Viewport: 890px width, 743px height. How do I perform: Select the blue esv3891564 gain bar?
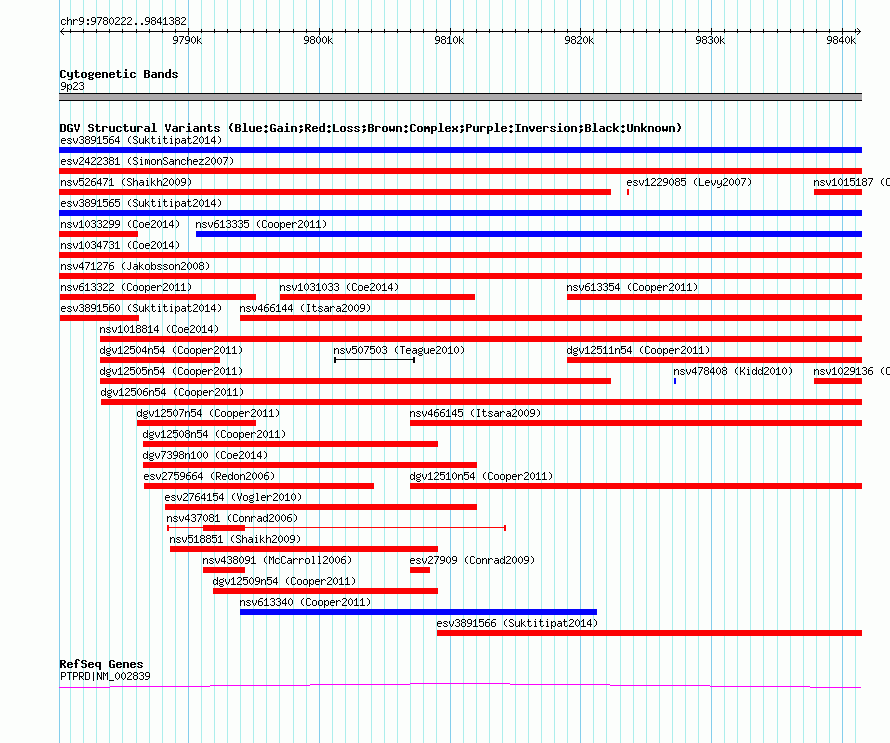pos(460,150)
